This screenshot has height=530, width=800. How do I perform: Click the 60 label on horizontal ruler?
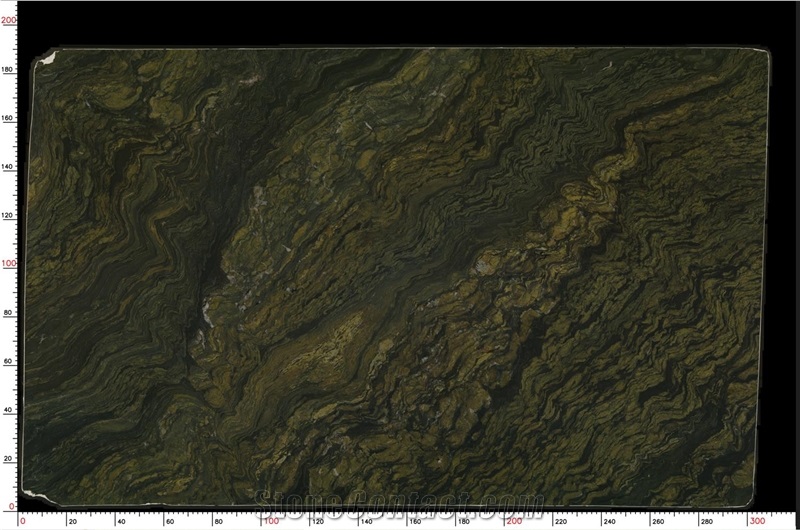pyautogui.click(x=170, y=521)
